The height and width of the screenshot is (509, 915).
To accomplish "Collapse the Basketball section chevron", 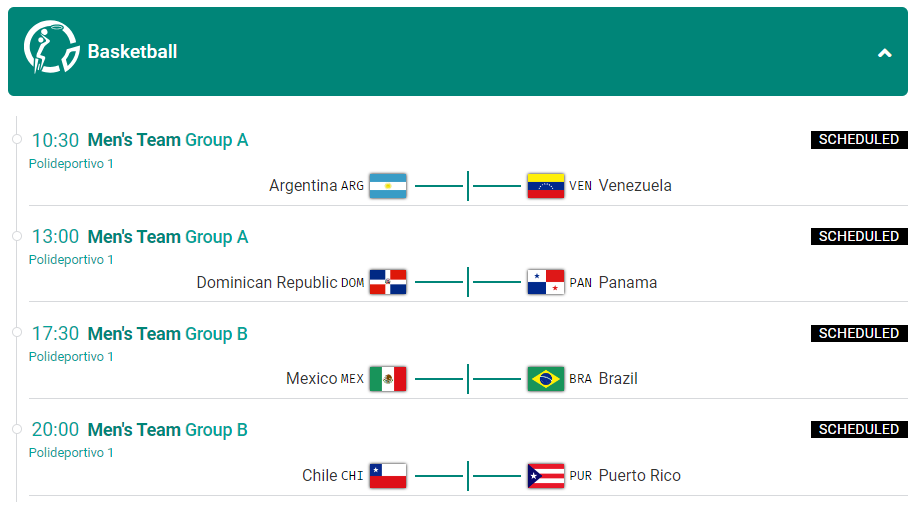I will pyautogui.click(x=885, y=53).
